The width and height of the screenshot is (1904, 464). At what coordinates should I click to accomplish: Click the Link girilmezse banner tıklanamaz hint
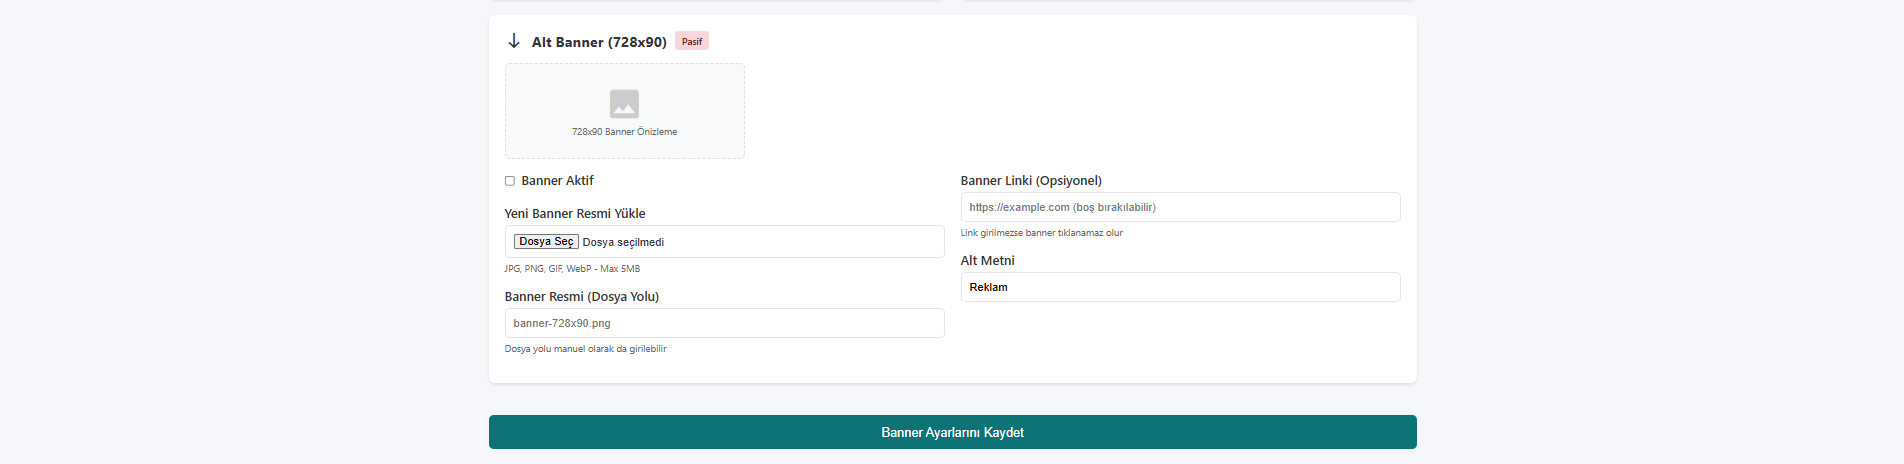coord(1041,233)
